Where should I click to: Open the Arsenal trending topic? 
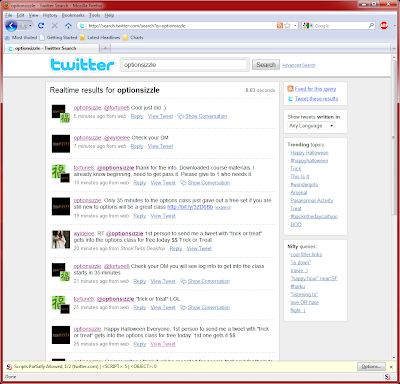tap(299, 193)
